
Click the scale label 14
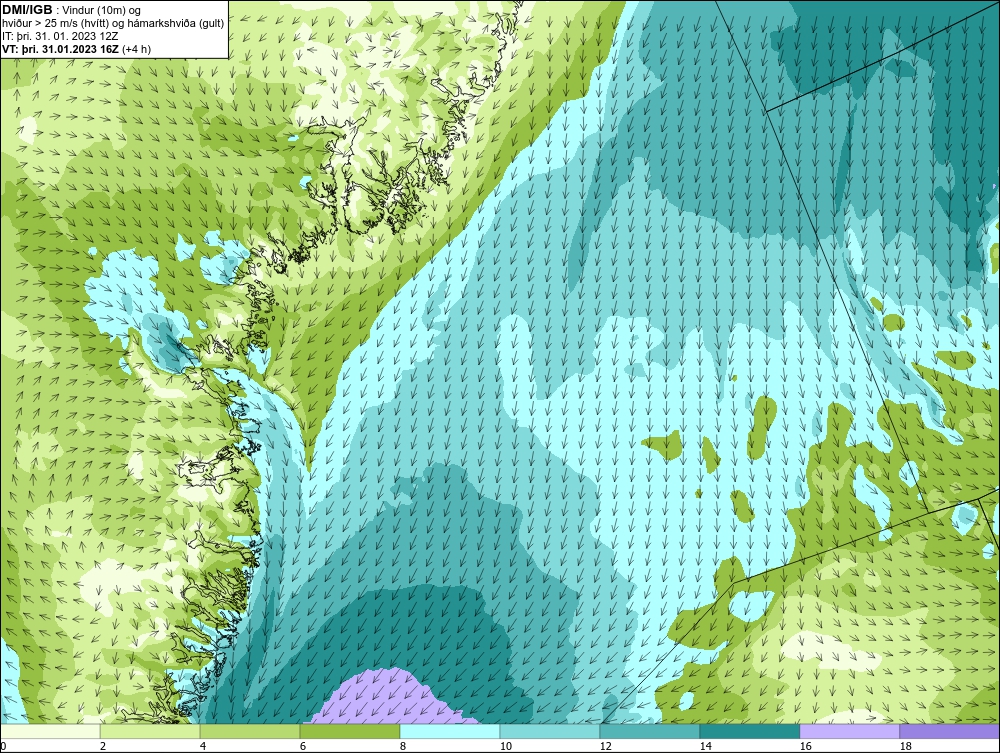tap(705, 746)
